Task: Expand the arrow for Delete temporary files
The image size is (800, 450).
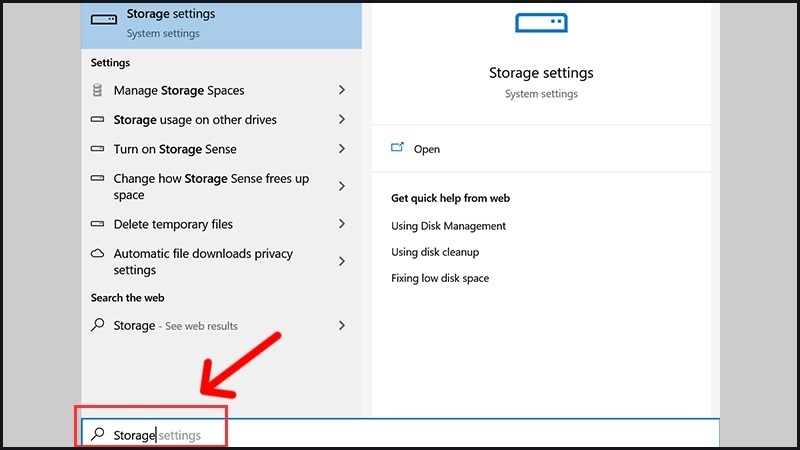Action: (x=342, y=225)
